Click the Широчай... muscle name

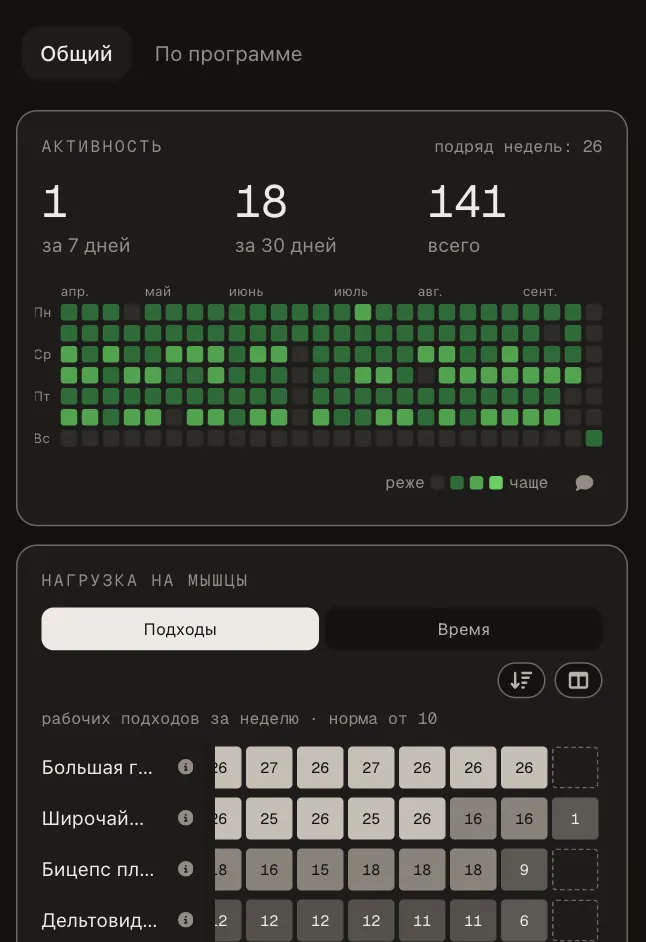(x=93, y=818)
